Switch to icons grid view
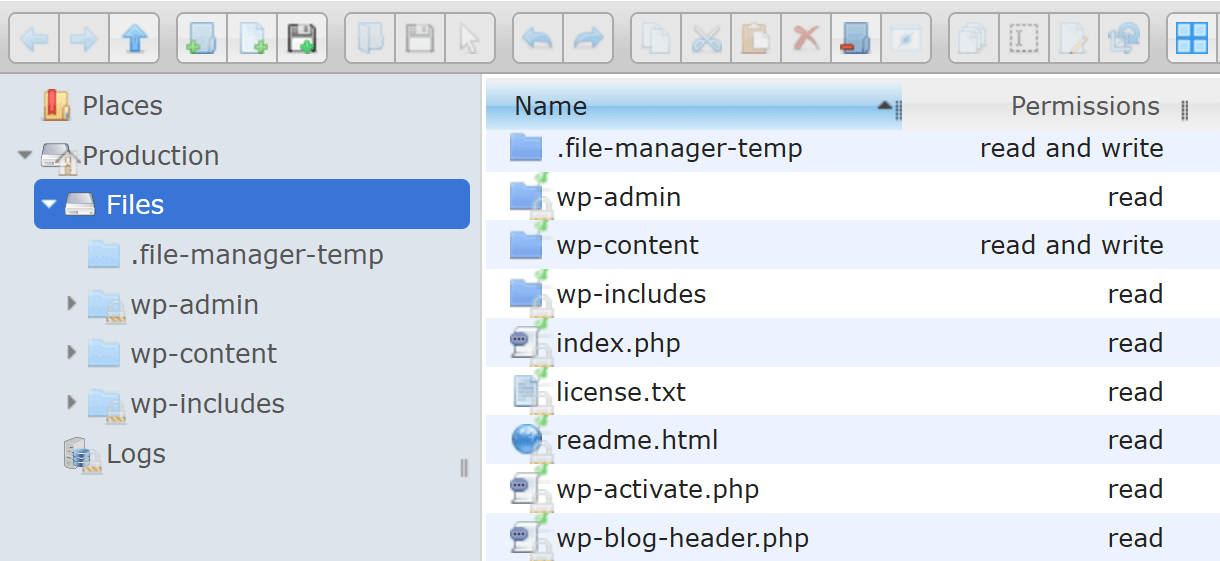 click(1192, 39)
